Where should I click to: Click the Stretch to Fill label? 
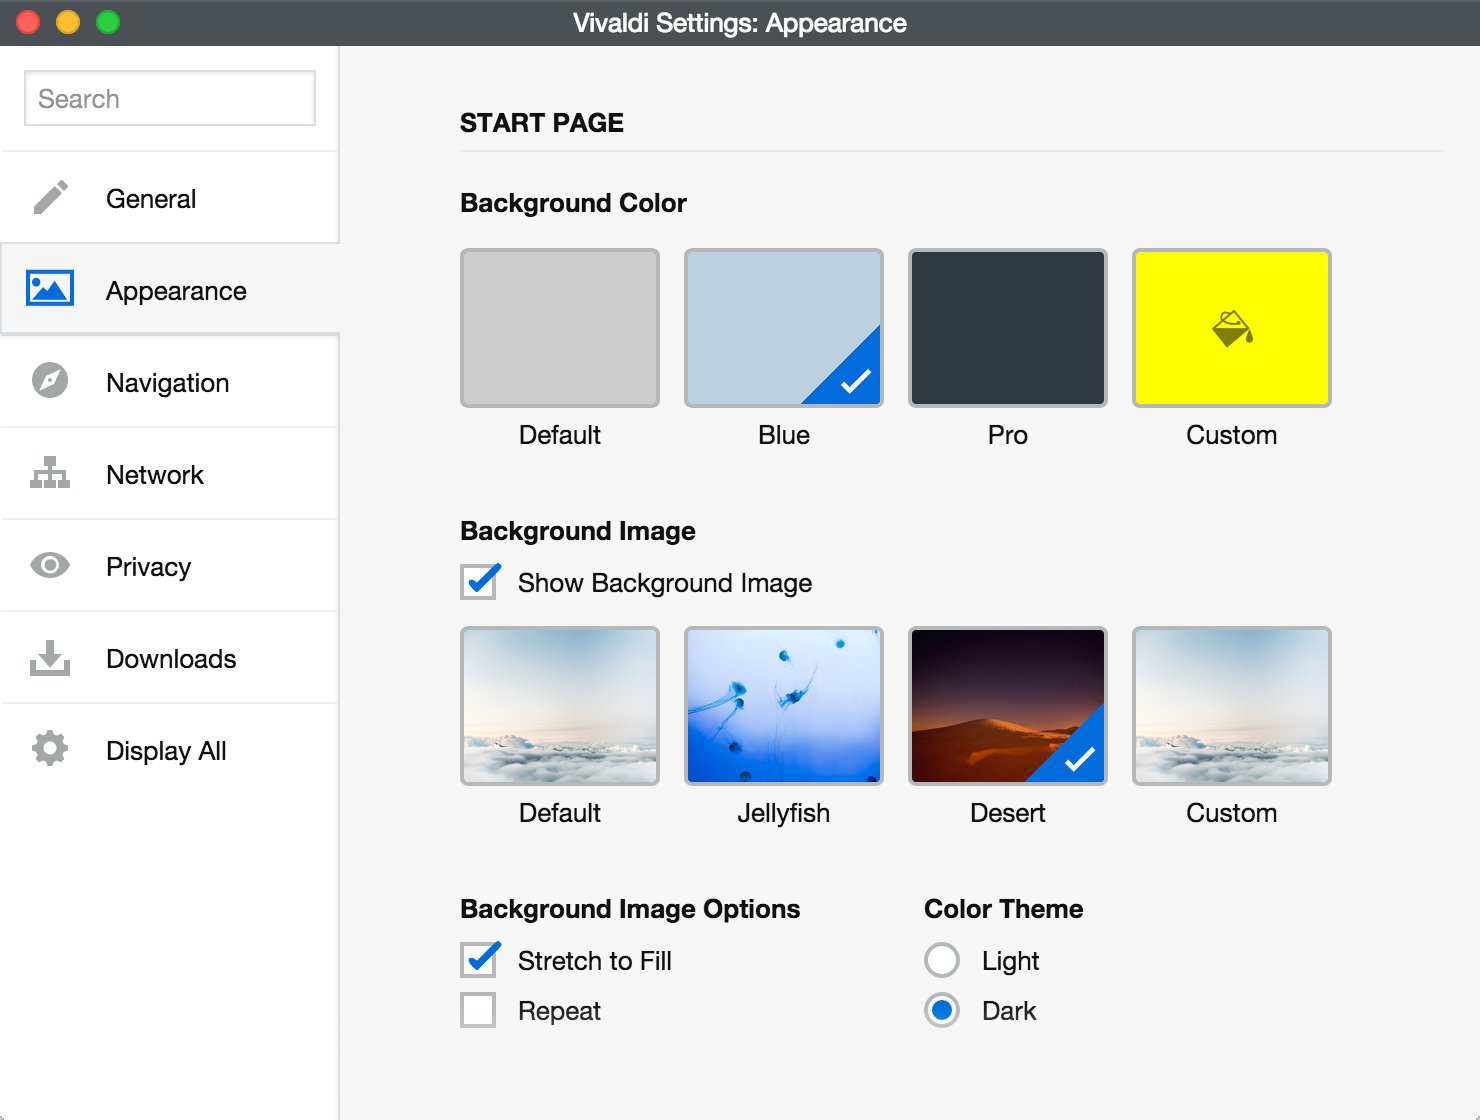click(x=595, y=961)
